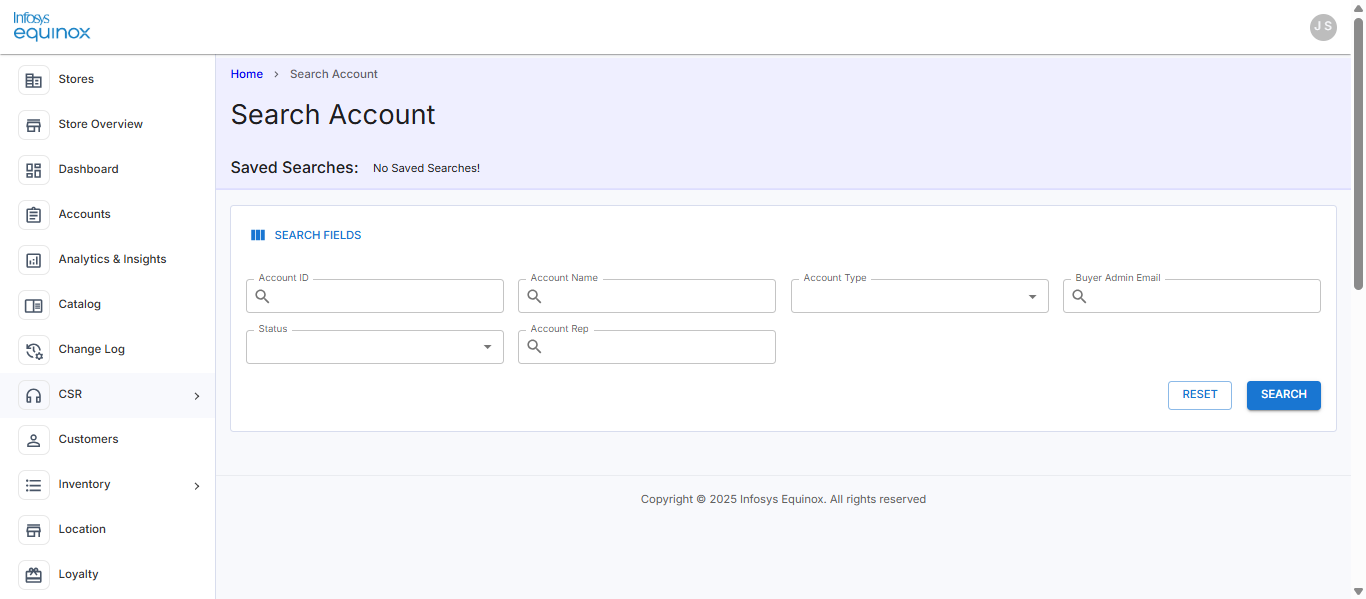Open the Stores sidebar icon

[34, 80]
